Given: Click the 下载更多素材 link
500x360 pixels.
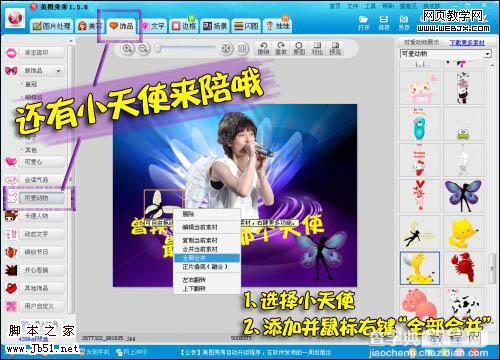Looking at the screenshot, I should [467, 43].
